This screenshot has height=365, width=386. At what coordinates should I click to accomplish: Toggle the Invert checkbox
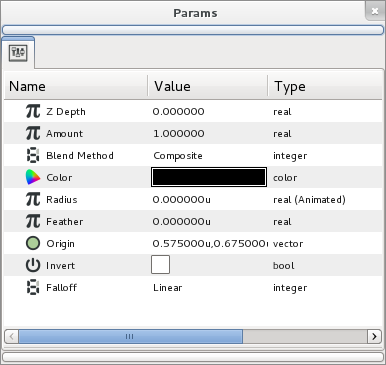160,265
